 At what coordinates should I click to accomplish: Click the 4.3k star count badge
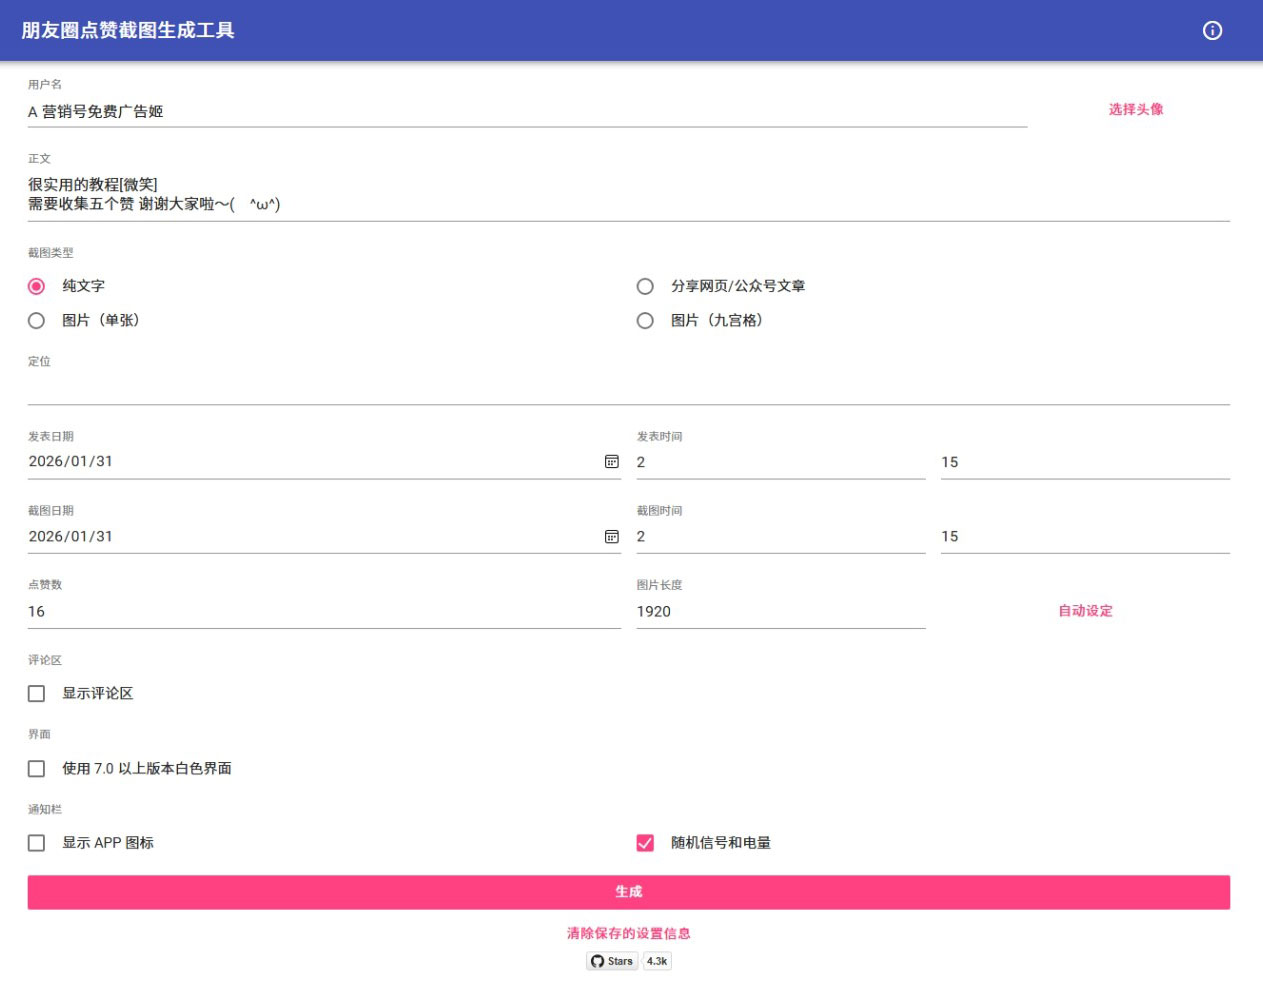(x=655, y=961)
